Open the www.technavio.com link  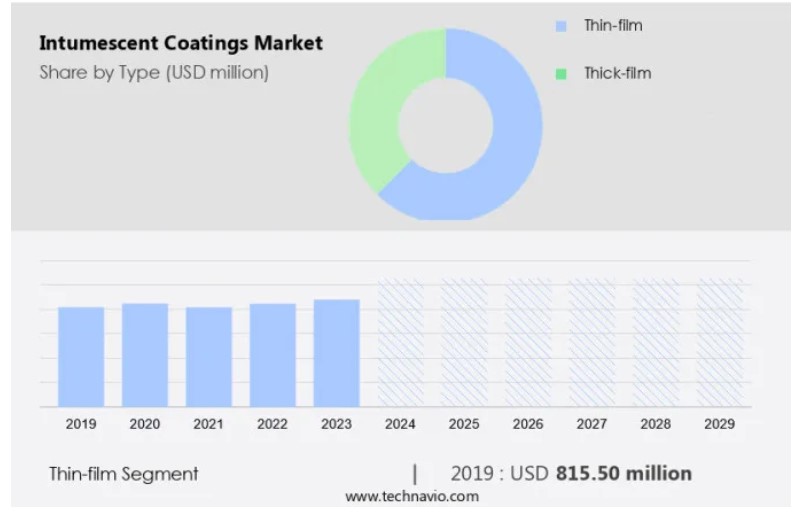click(x=412, y=497)
